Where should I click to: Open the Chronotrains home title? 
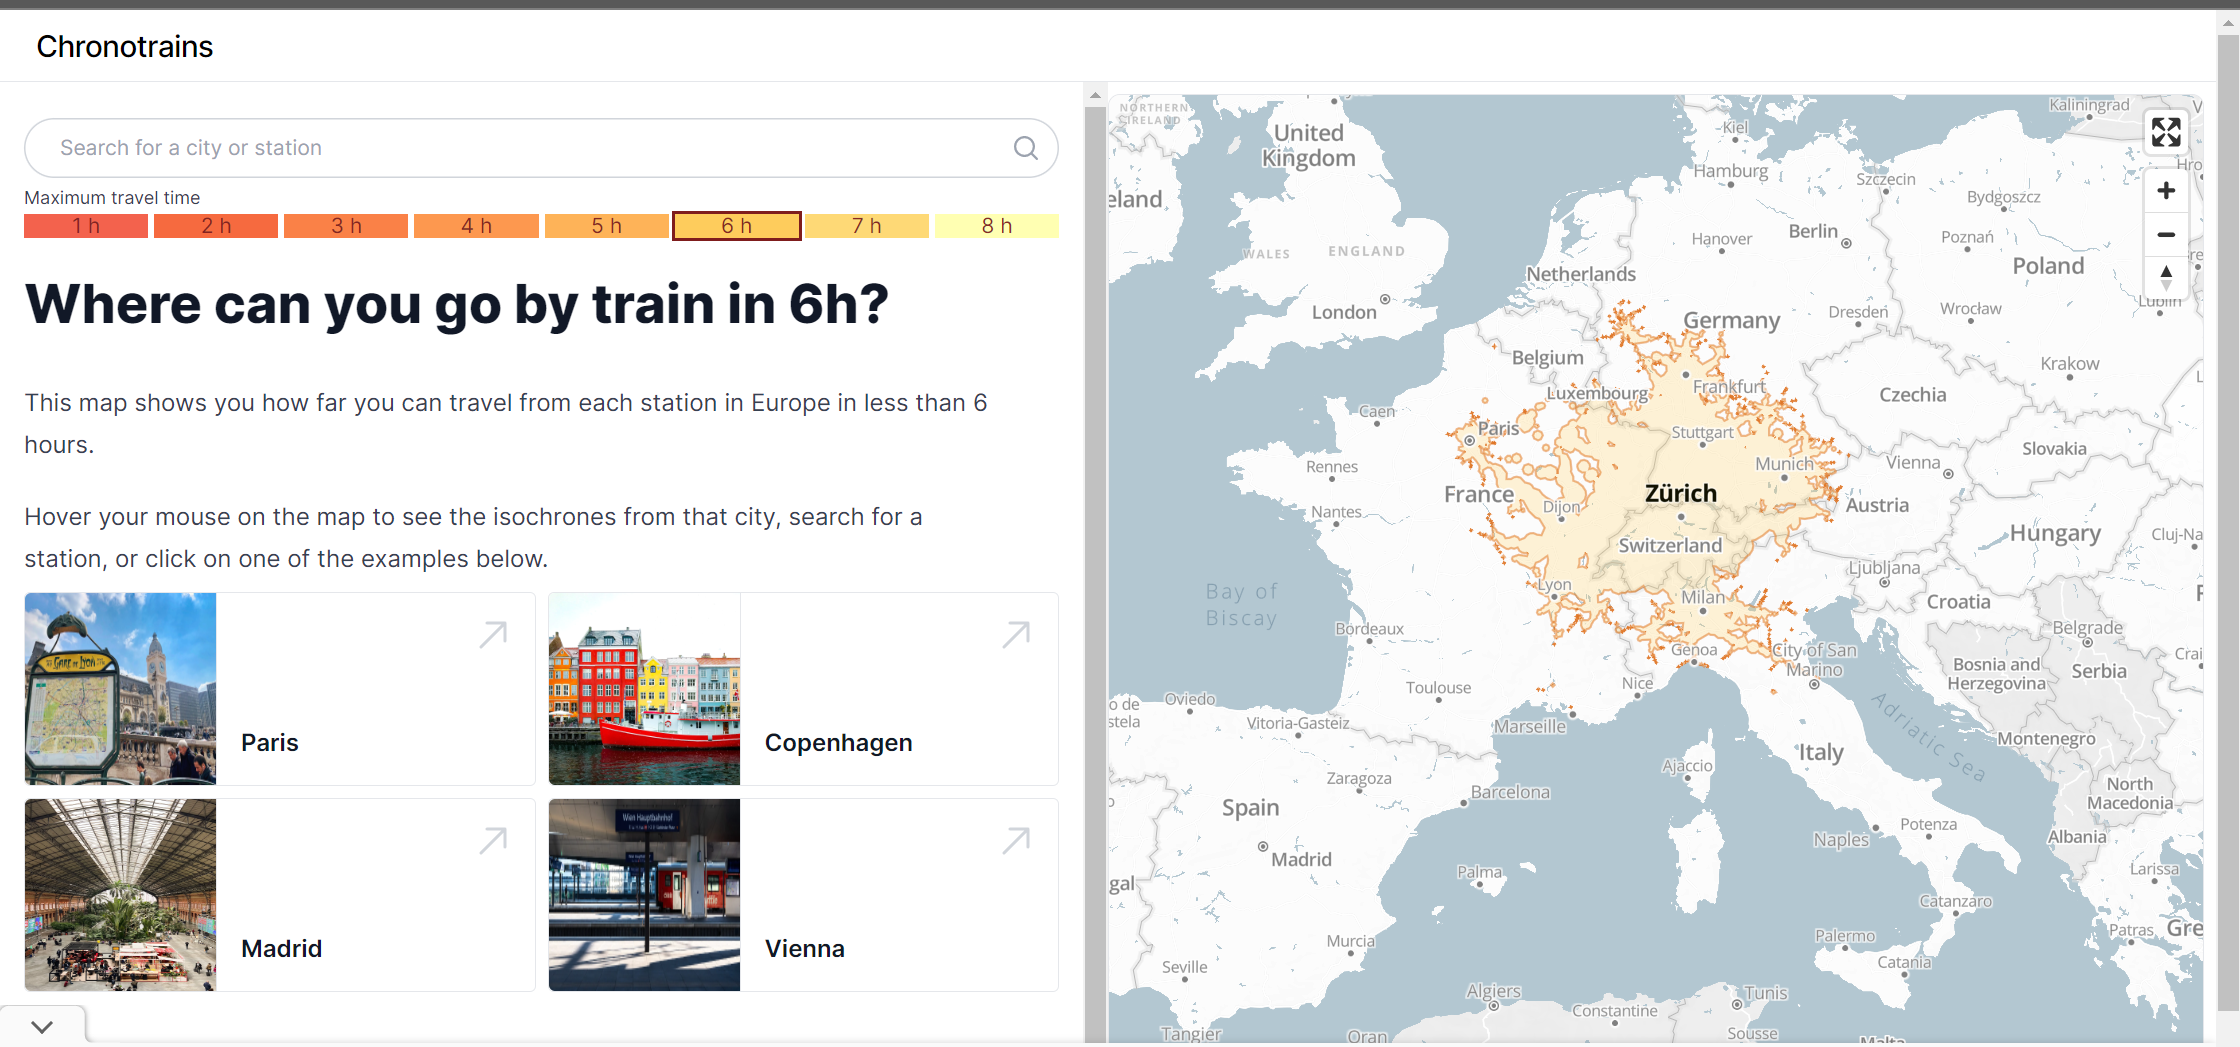coord(125,47)
